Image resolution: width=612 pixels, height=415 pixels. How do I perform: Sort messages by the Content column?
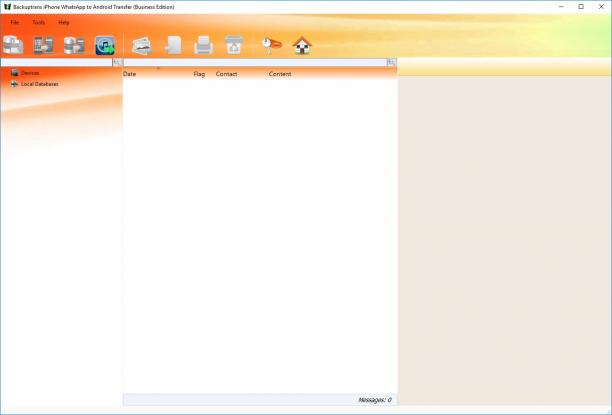click(x=280, y=74)
